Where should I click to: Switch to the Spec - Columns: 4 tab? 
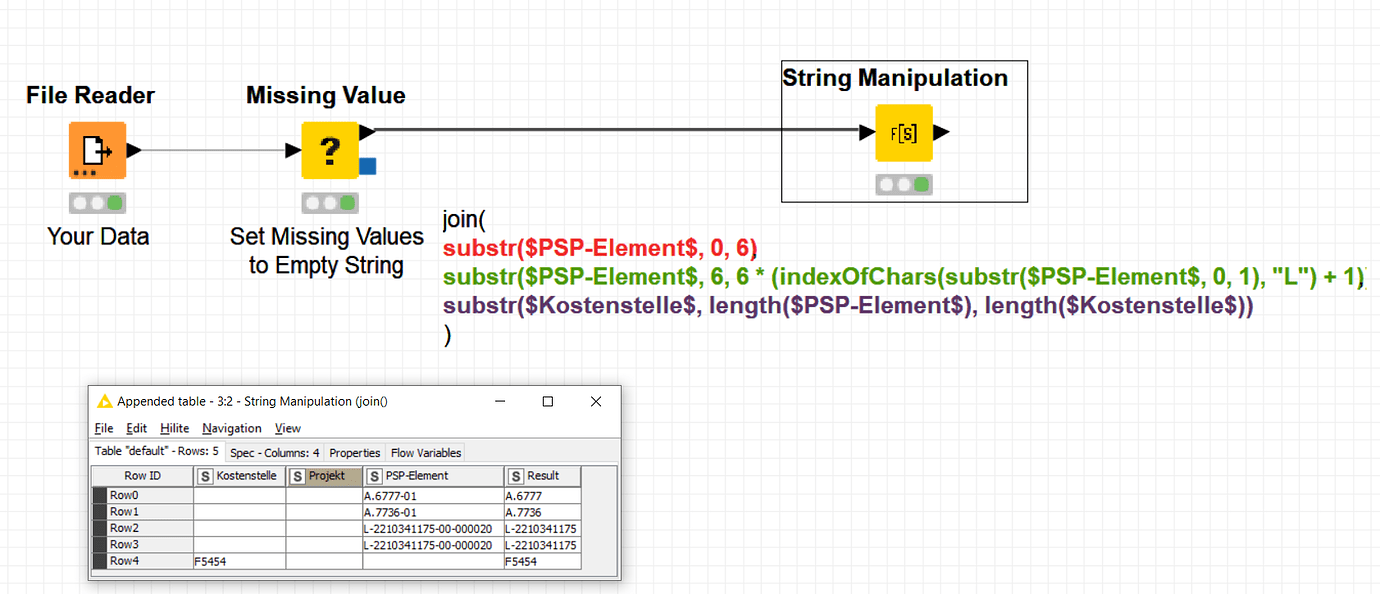(274, 452)
